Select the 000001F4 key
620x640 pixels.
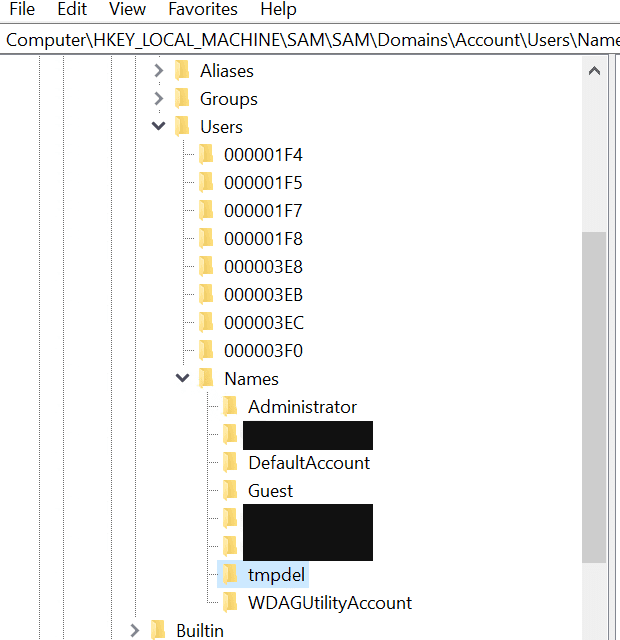click(263, 155)
